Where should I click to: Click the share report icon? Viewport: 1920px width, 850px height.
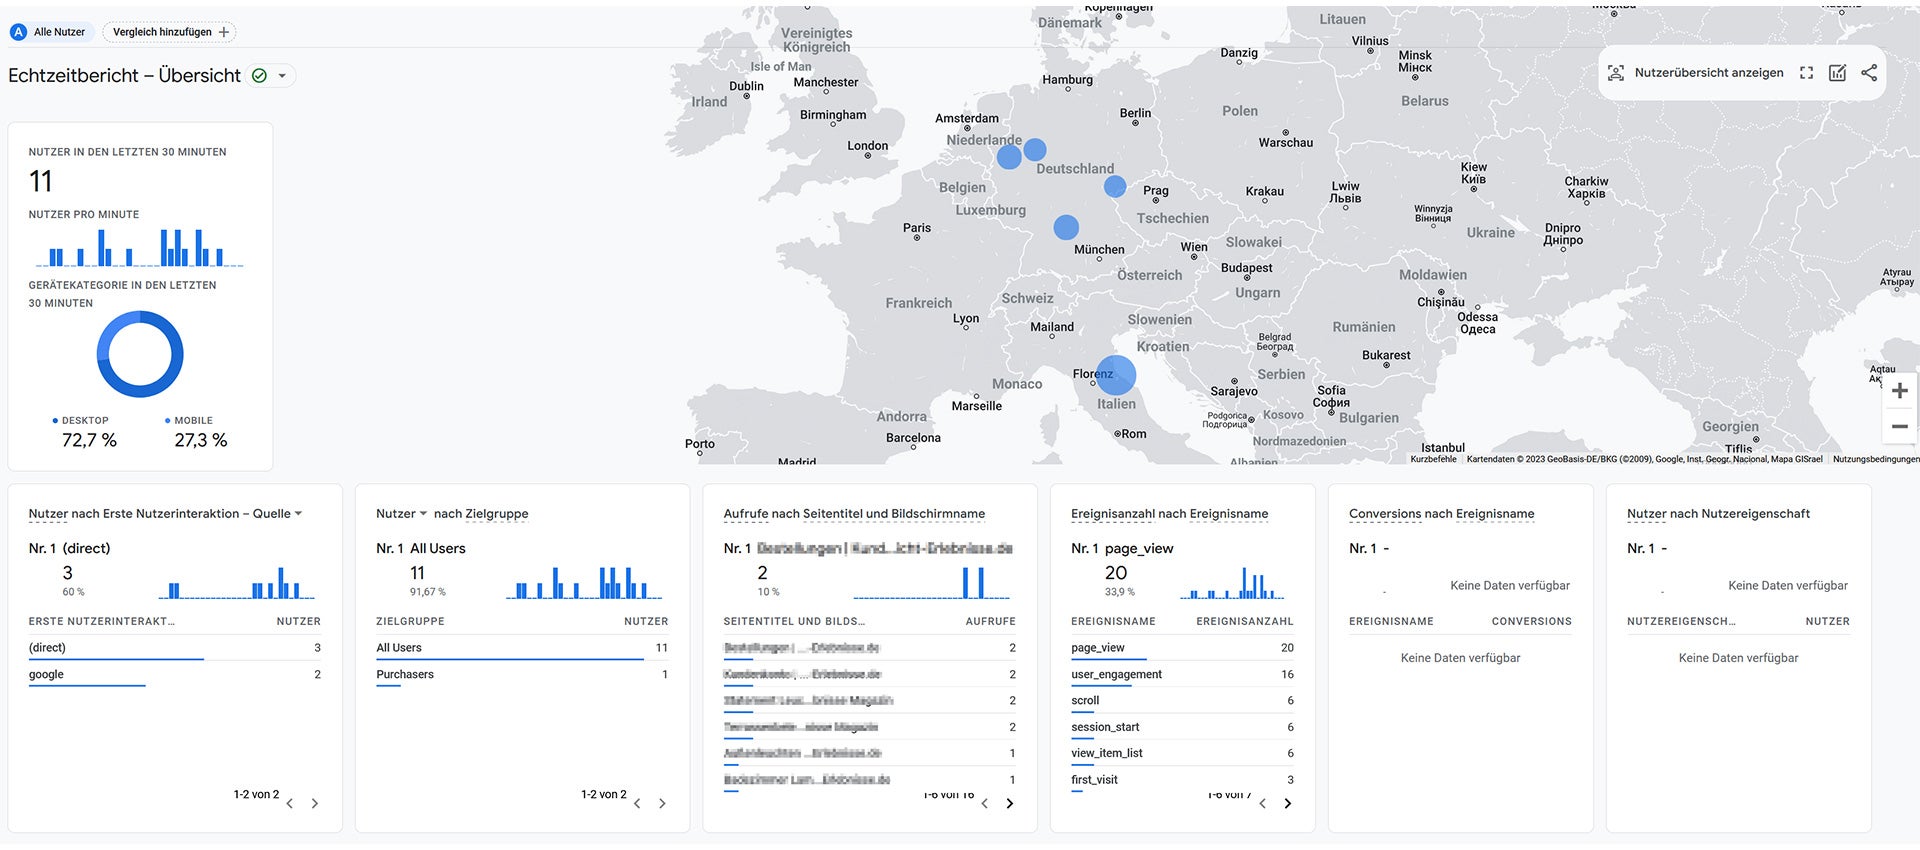point(1869,73)
